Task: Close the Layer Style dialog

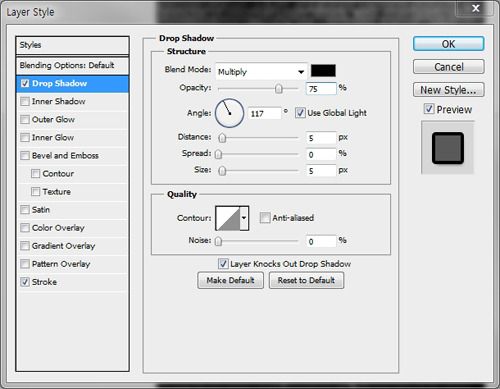Action: click(476, 8)
